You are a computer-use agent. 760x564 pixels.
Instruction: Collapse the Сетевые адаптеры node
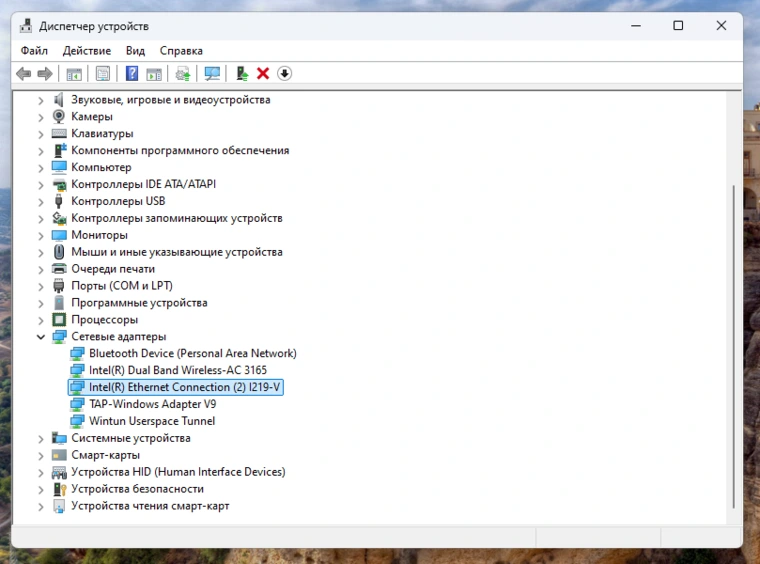pyautogui.click(x=41, y=337)
